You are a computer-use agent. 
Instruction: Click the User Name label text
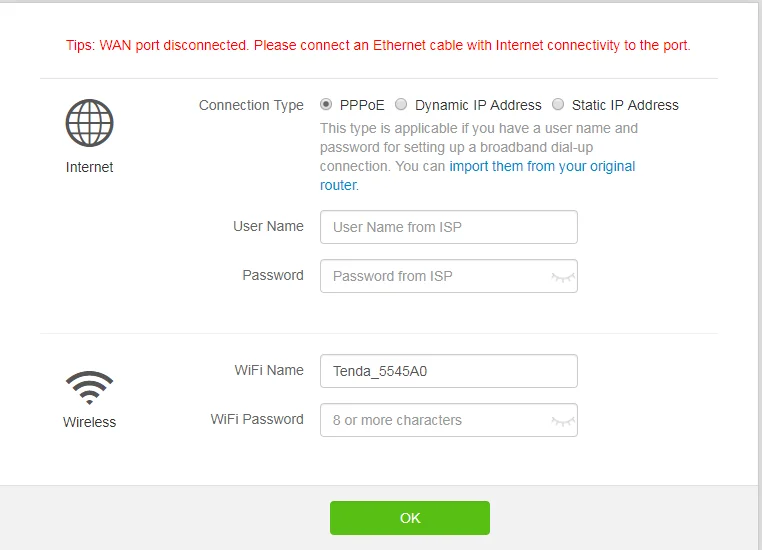[x=268, y=226]
